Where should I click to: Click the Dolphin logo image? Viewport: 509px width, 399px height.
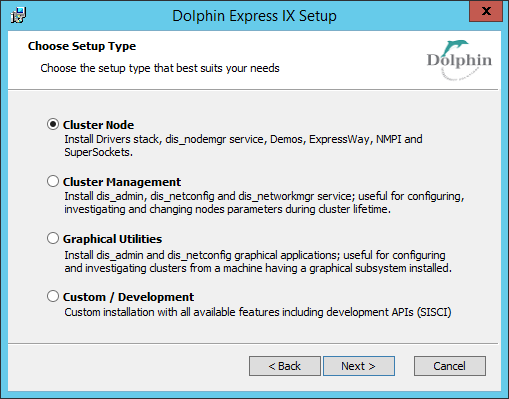(x=459, y=60)
